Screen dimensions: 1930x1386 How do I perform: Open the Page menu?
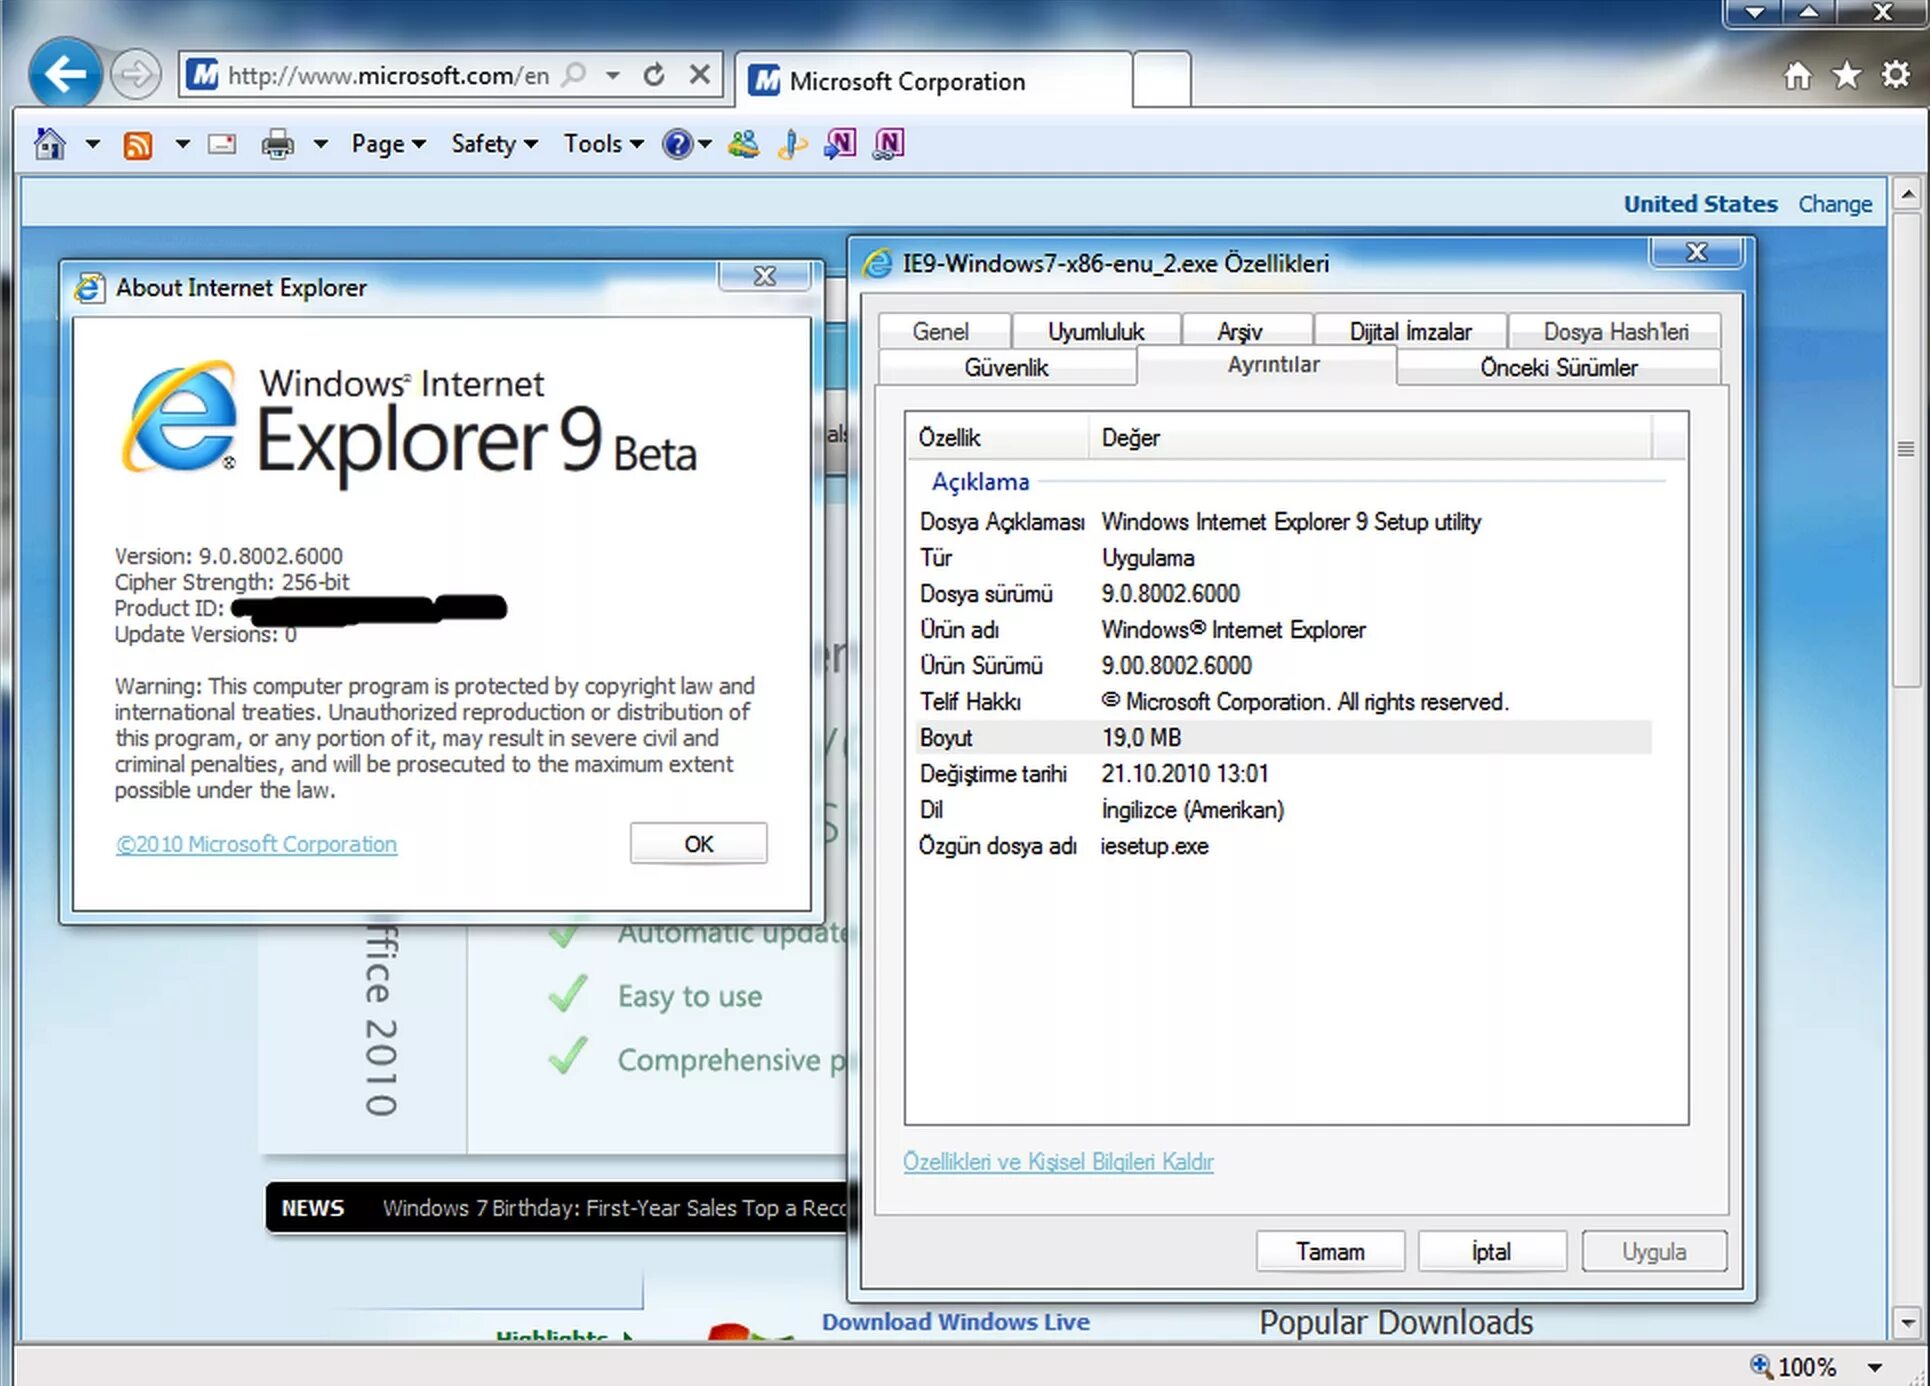388,144
